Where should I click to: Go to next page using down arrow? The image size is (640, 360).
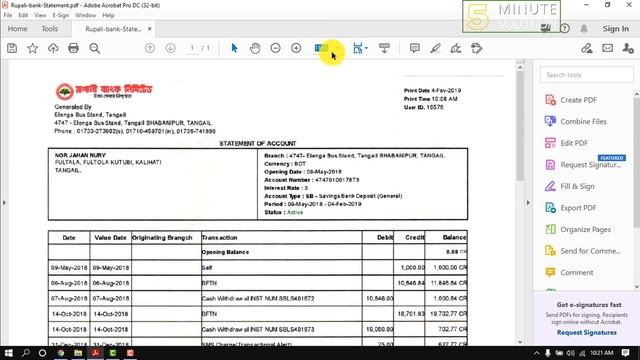[170, 48]
